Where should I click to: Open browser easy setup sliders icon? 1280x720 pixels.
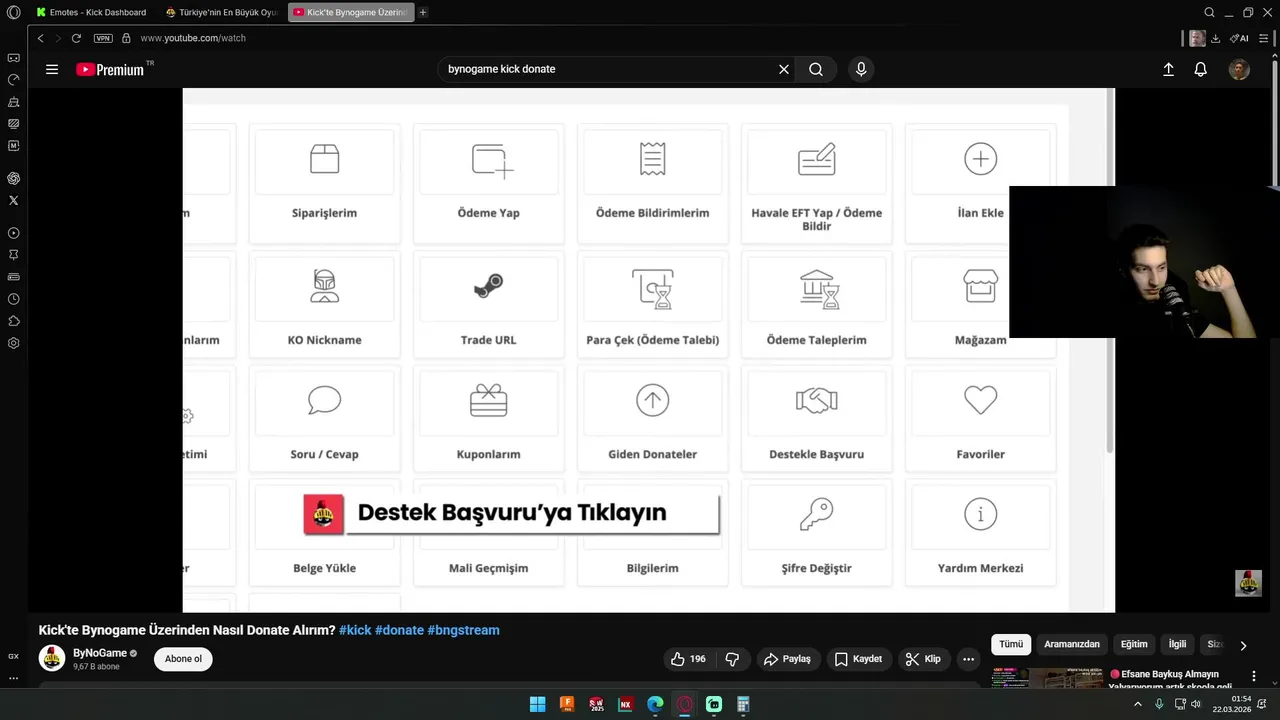click(1262, 38)
